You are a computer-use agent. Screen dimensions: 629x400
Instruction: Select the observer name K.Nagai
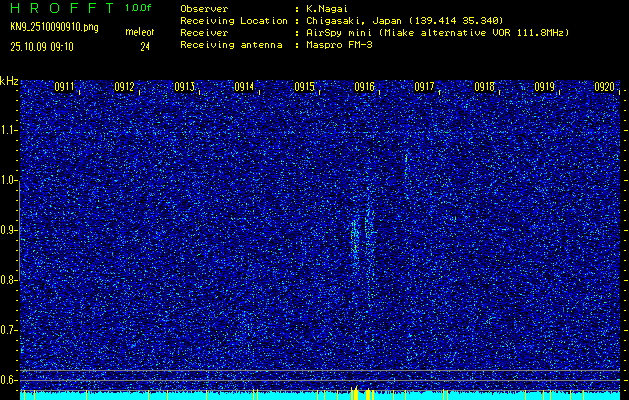(x=329, y=8)
